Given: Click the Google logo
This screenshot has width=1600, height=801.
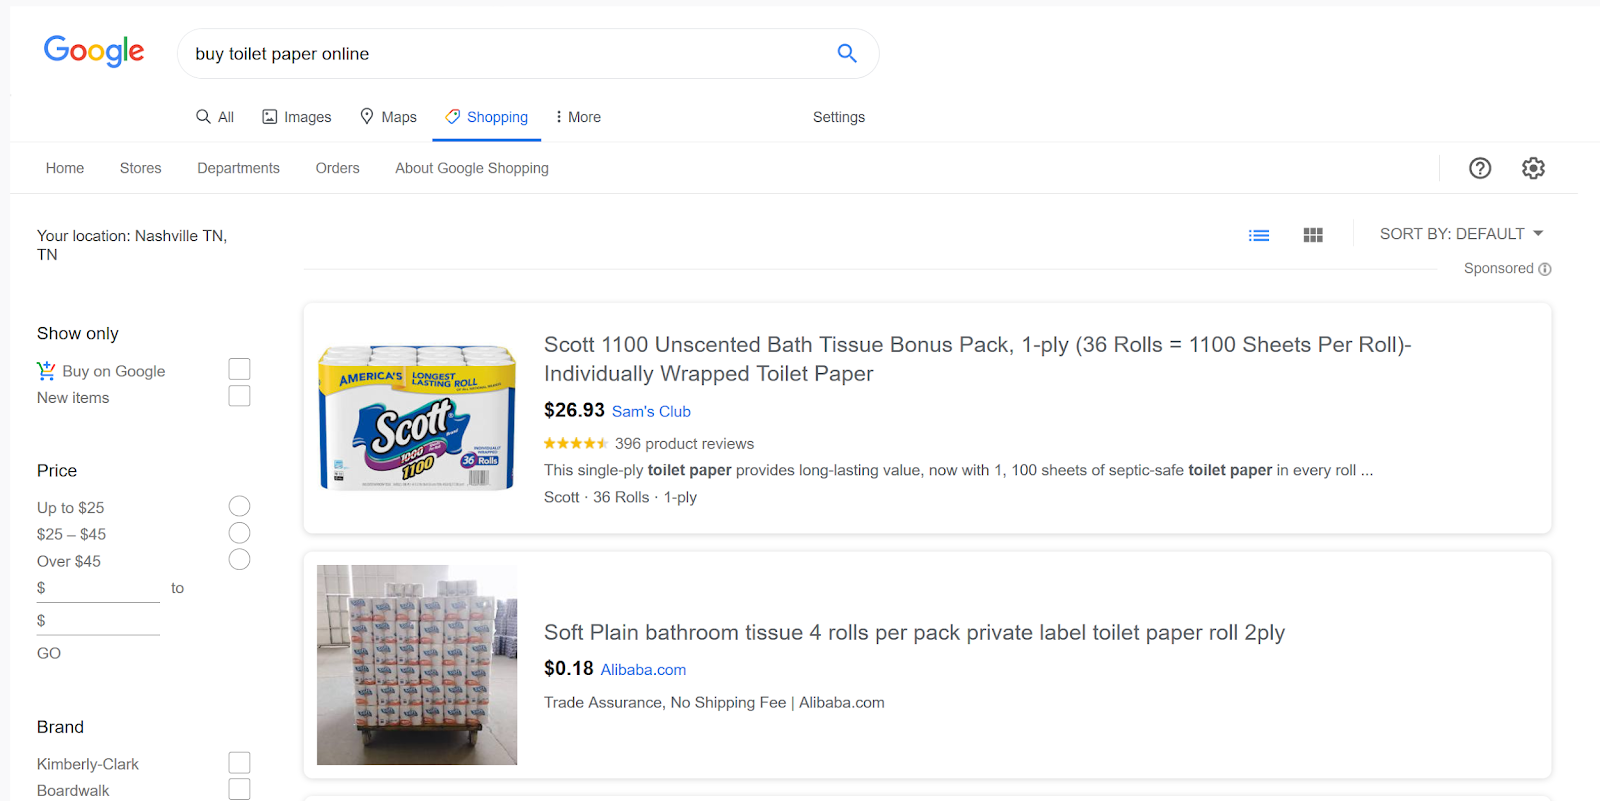Looking at the screenshot, I should tap(94, 51).
